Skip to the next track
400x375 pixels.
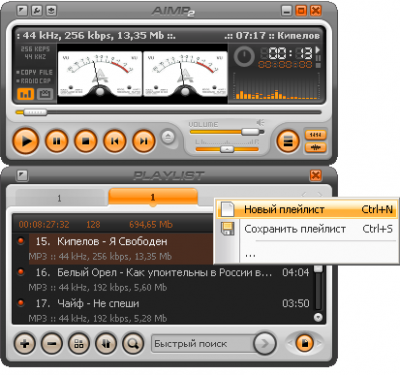tap(144, 141)
